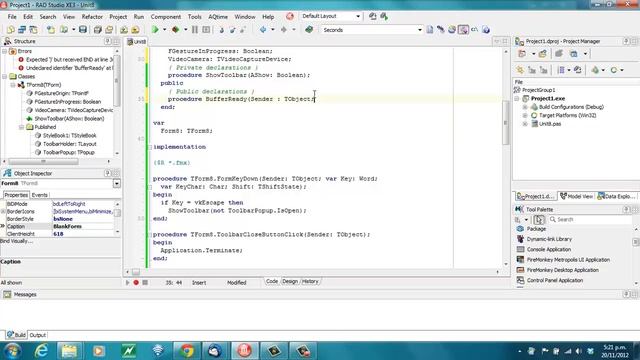This screenshot has height=360, width=640.
Task: Open the AQtime menu
Action: [x=218, y=17]
